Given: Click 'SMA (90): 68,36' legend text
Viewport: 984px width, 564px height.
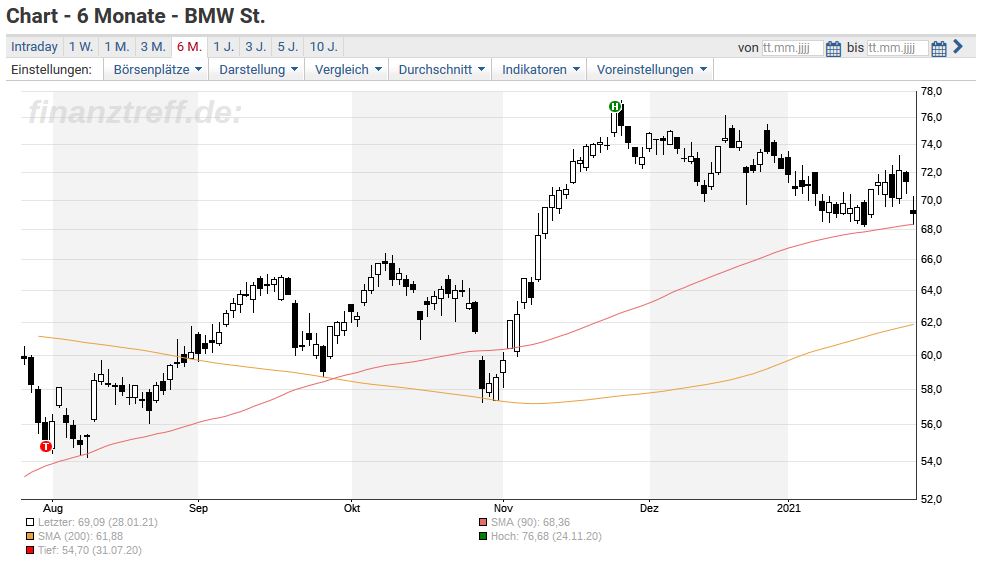Looking at the screenshot, I should (x=530, y=522).
